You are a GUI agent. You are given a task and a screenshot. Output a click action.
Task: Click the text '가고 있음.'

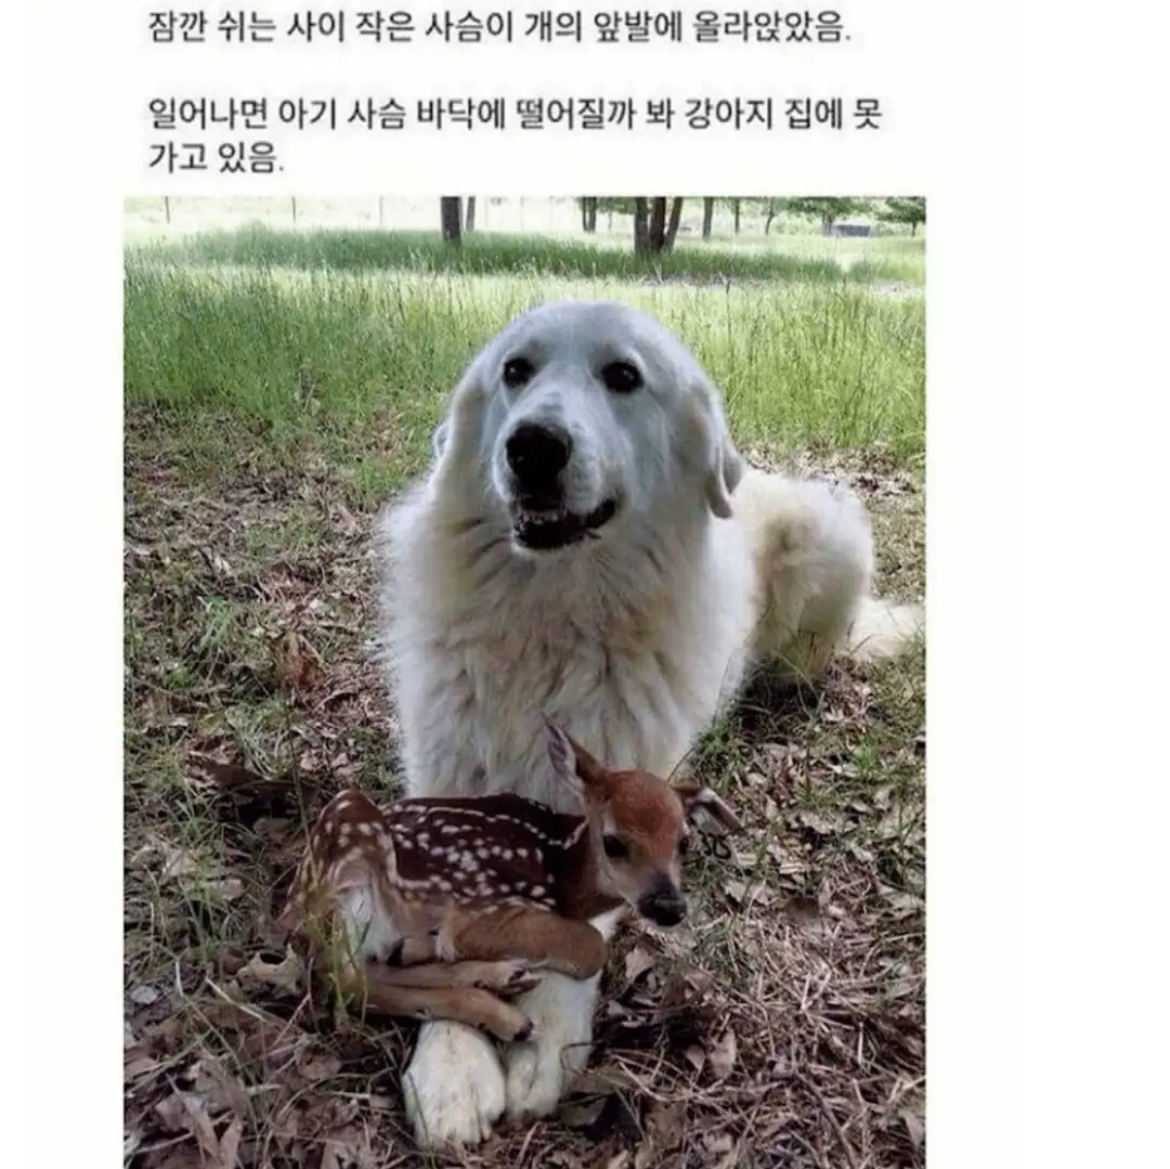click(x=216, y=157)
